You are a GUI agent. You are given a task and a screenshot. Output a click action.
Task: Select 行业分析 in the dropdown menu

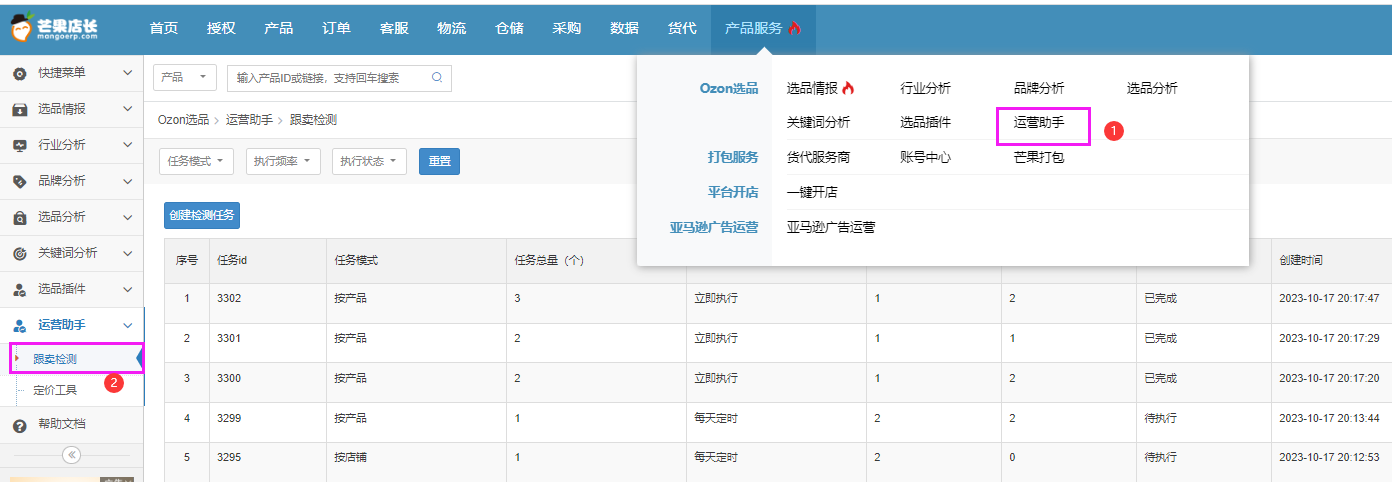tap(925, 88)
